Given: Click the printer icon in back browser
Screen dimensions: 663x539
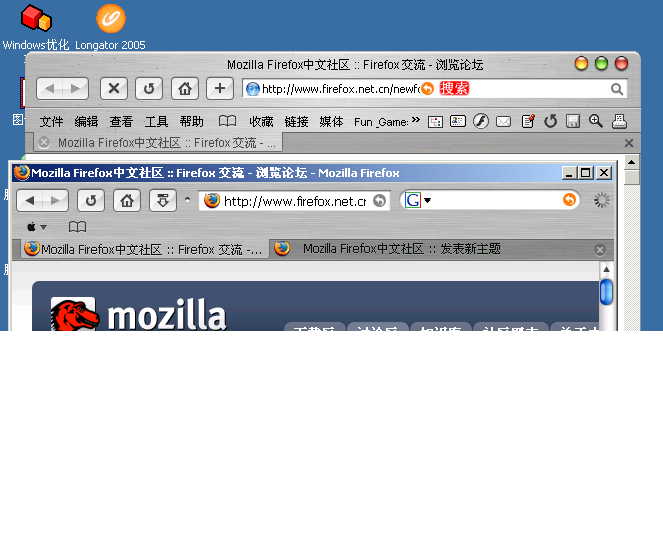Looking at the screenshot, I should pos(619,121).
